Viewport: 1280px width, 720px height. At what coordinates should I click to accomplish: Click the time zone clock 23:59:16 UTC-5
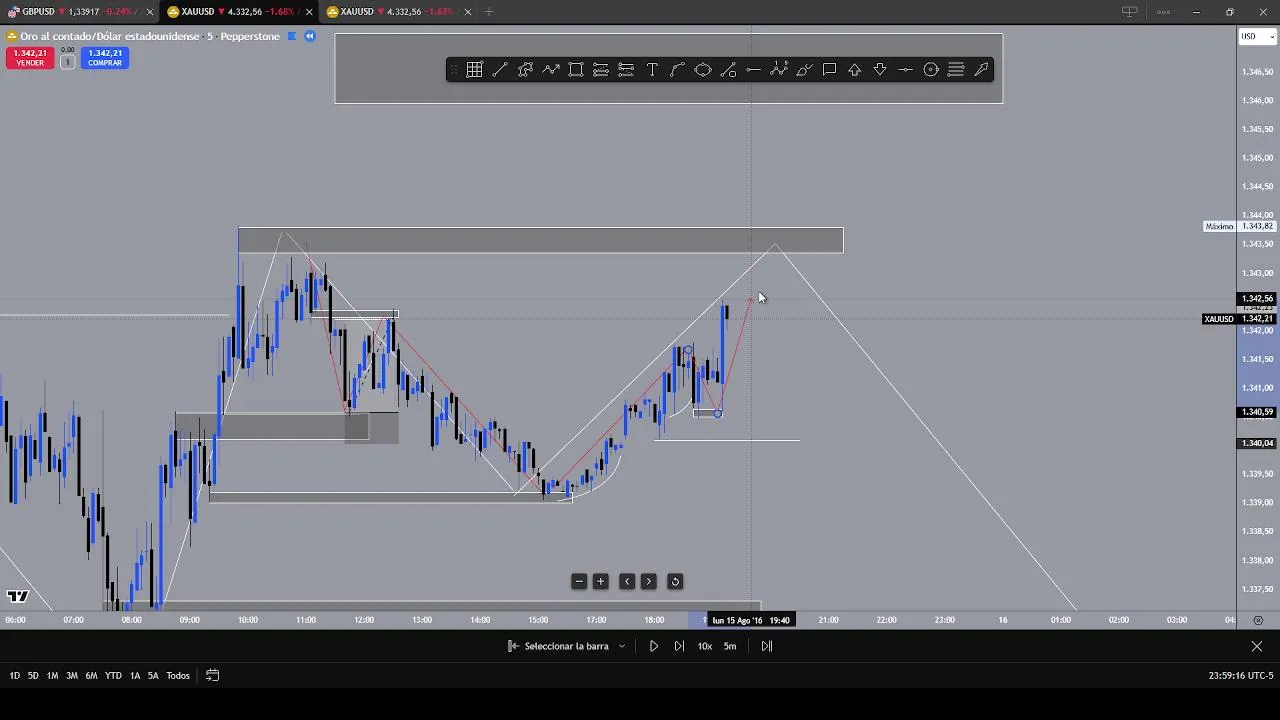pyautogui.click(x=1241, y=676)
